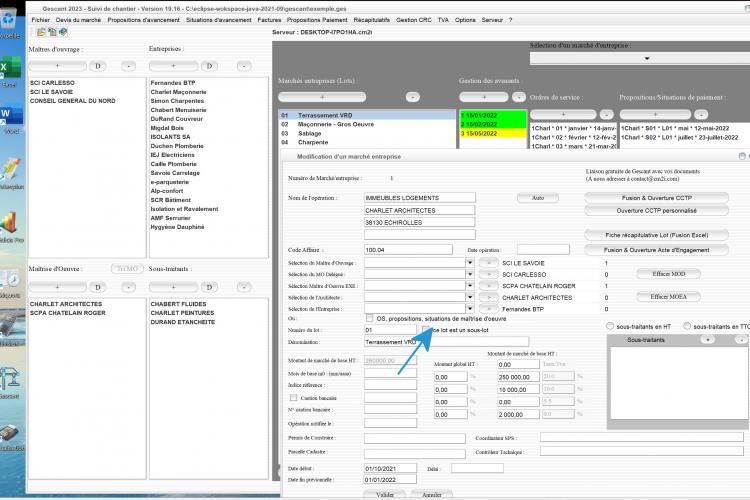Add a Sous-traitant in the left panel
Viewport: 750px width, 500px height.
tap(173, 287)
